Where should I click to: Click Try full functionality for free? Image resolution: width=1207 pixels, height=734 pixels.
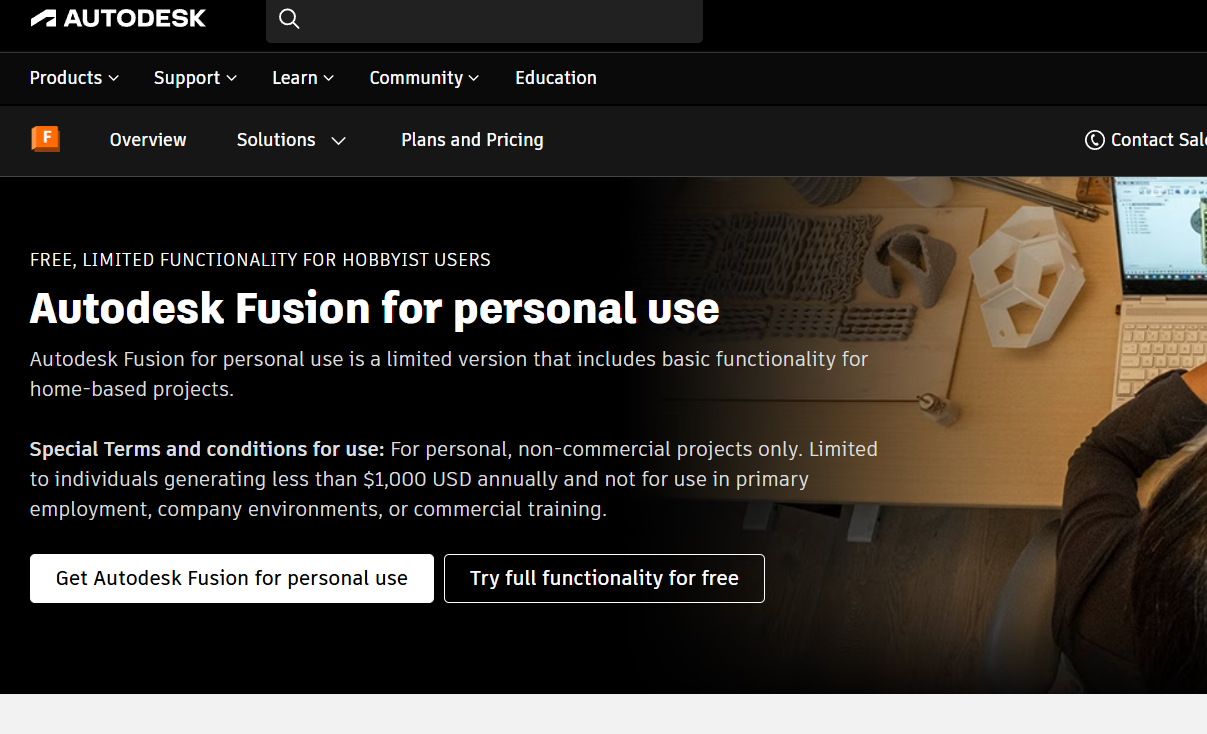(604, 578)
